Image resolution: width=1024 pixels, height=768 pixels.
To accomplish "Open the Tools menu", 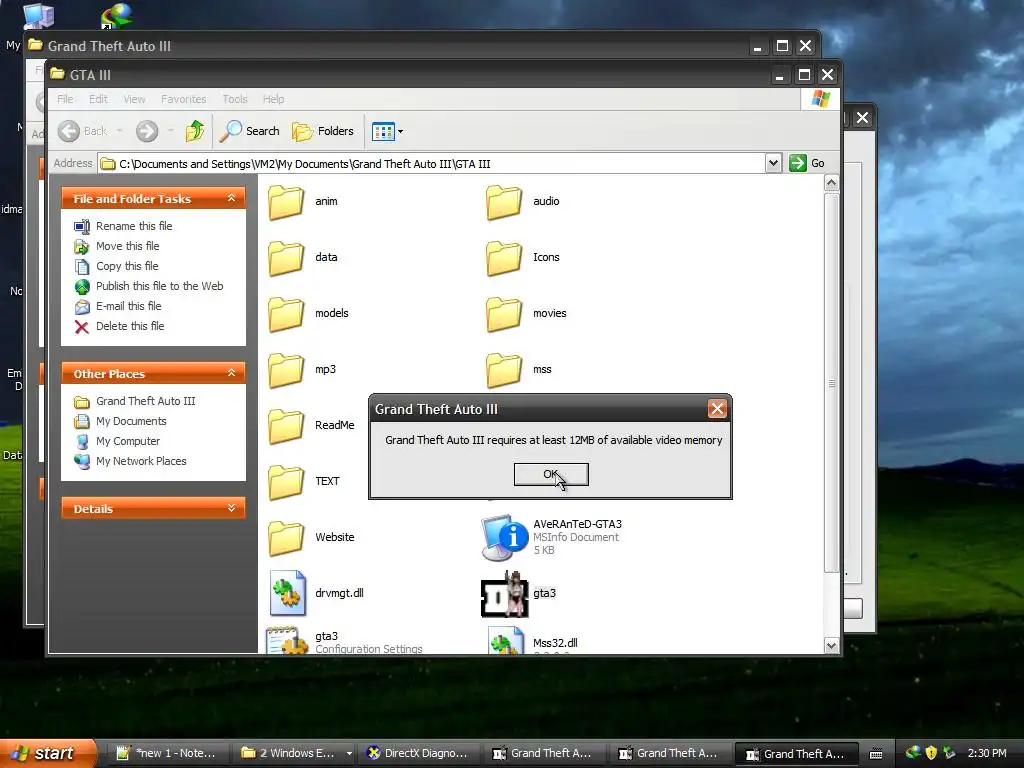I will point(234,99).
